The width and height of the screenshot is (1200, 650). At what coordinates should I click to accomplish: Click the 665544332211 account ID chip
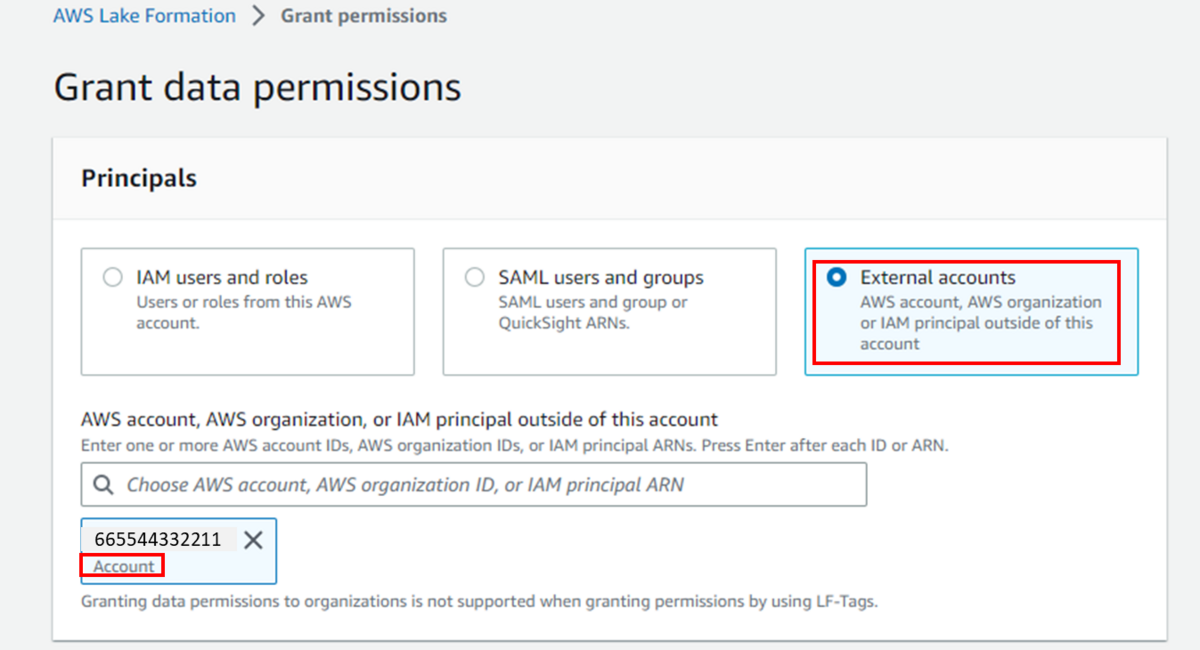coord(158,540)
